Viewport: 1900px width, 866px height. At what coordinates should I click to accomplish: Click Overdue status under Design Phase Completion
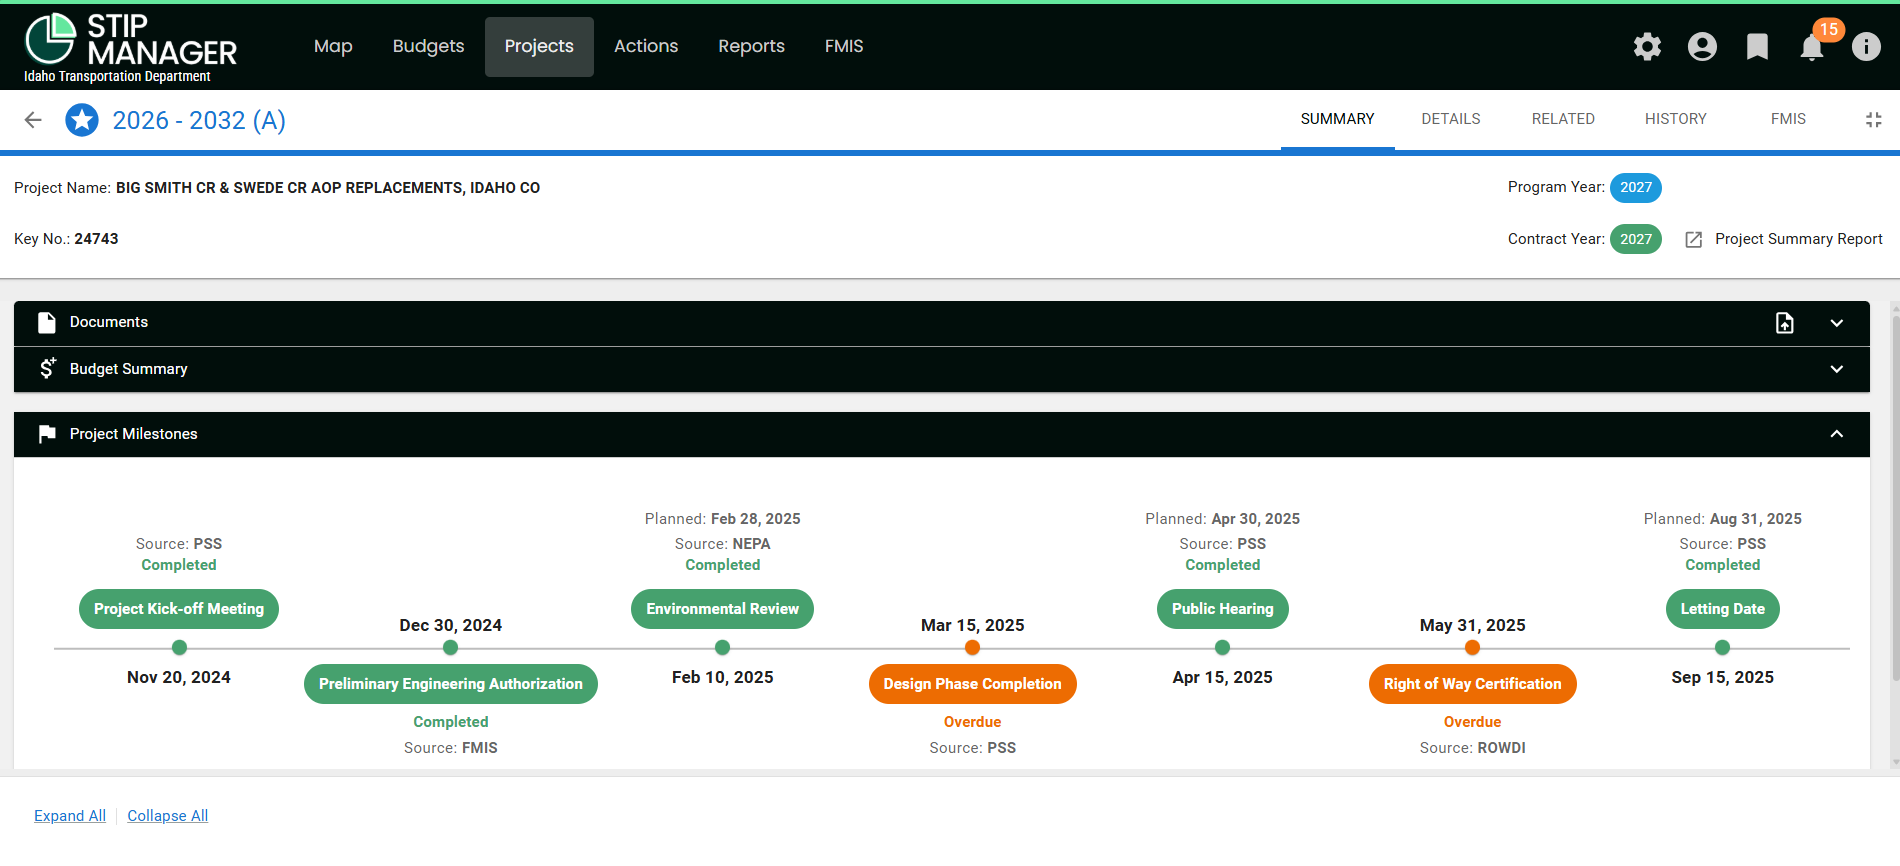(x=972, y=722)
